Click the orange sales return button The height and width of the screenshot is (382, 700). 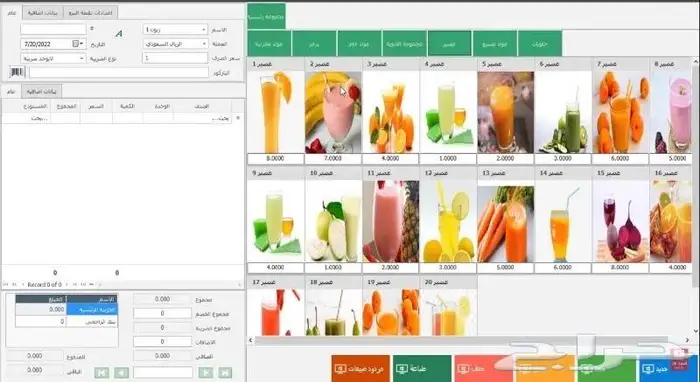point(361,369)
